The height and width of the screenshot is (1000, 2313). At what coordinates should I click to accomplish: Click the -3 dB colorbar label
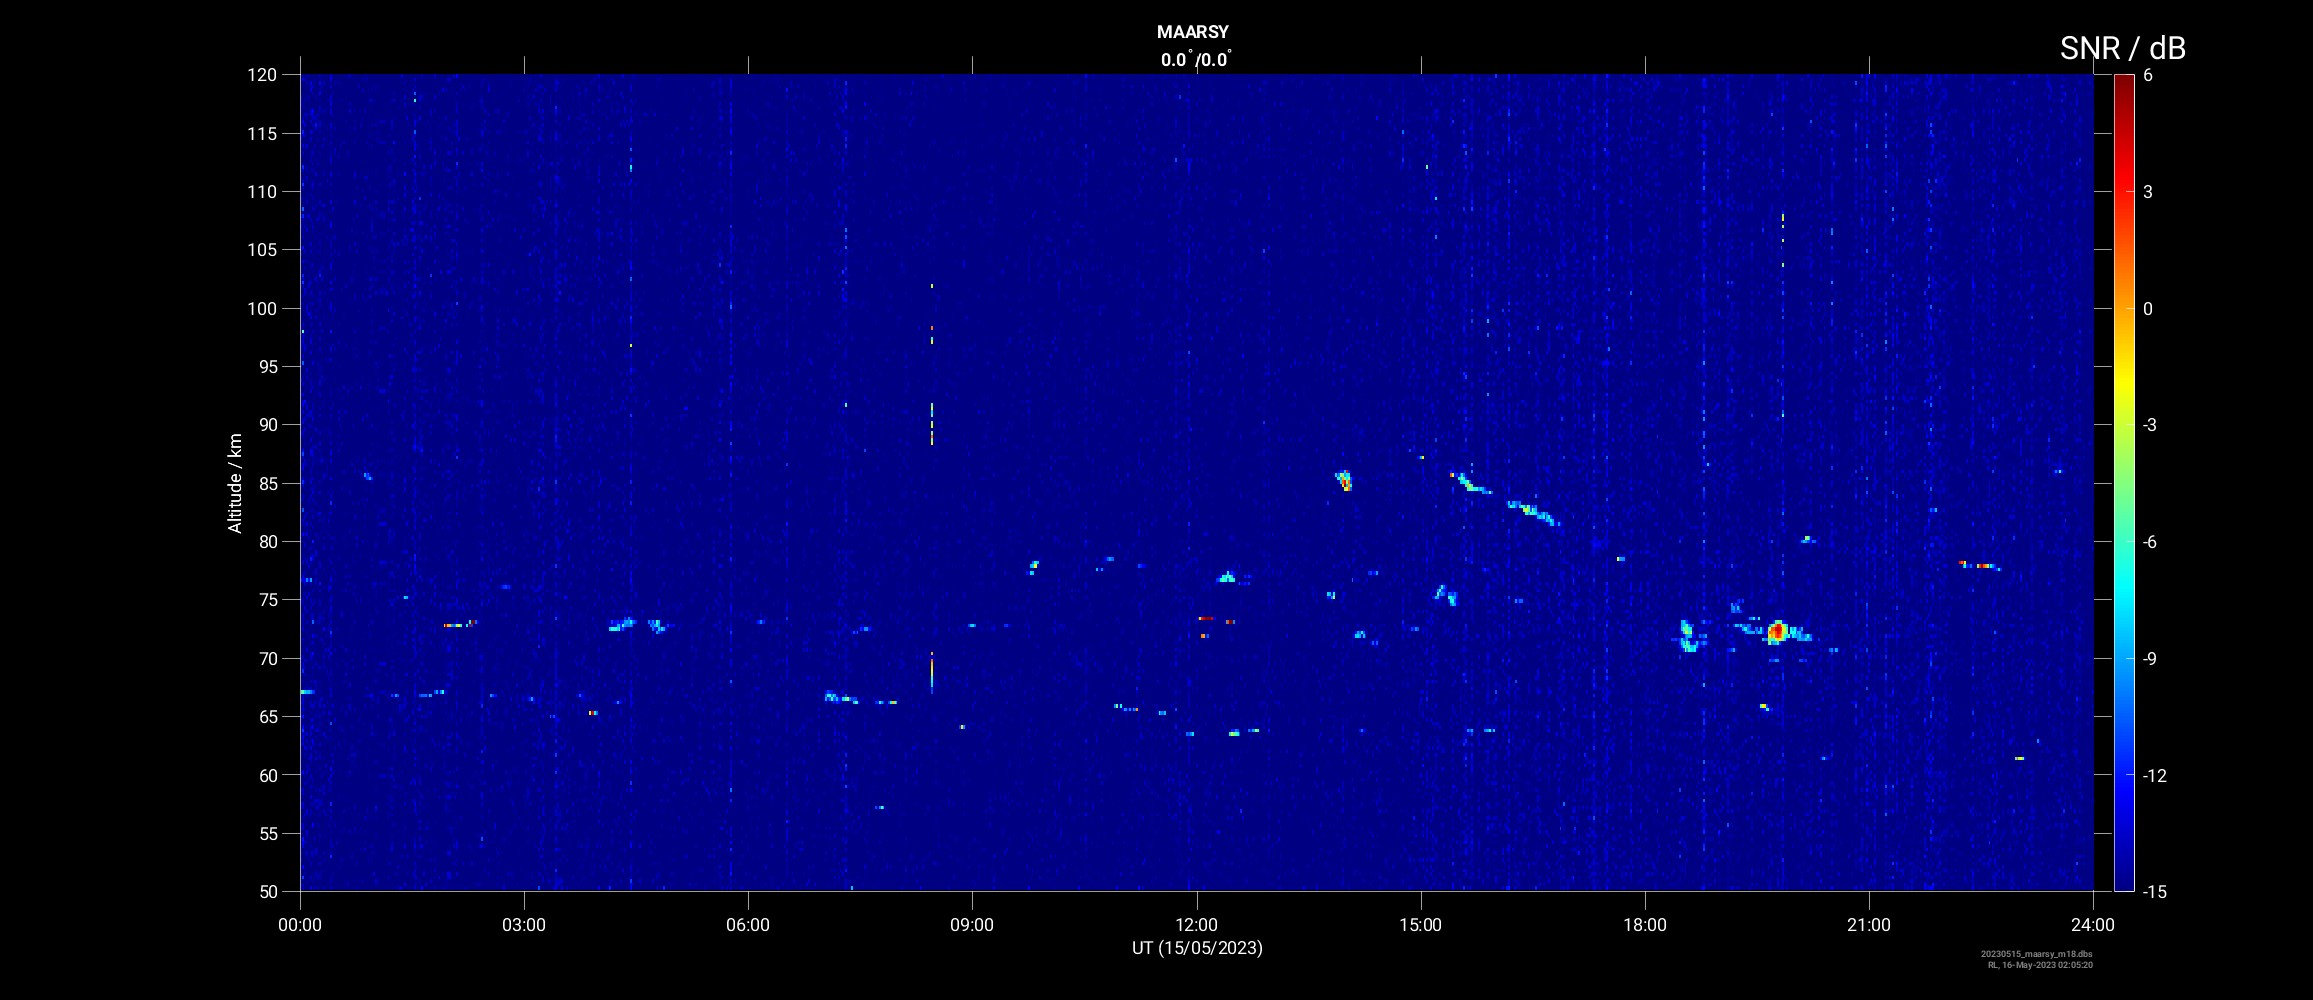click(x=2150, y=425)
